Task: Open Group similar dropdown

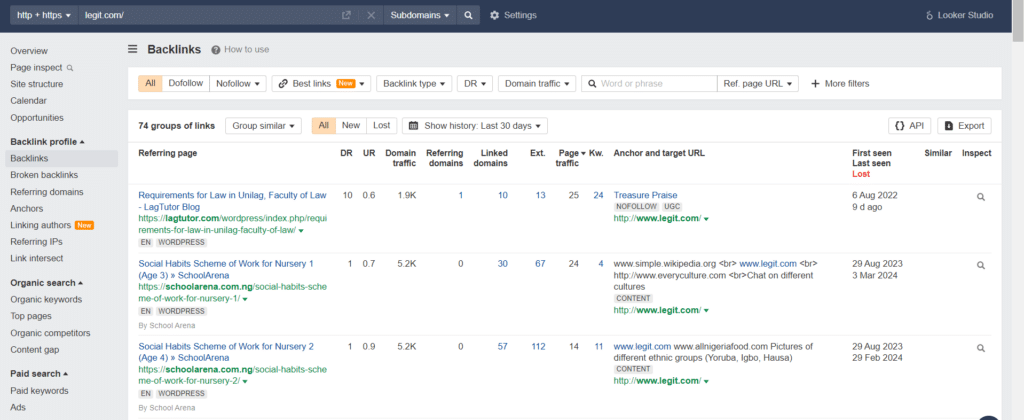Action: (x=263, y=126)
